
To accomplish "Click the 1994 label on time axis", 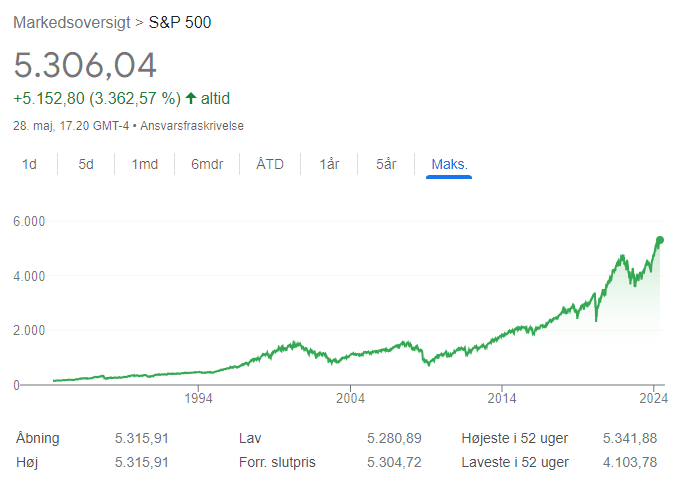I will pyautogui.click(x=198, y=398).
